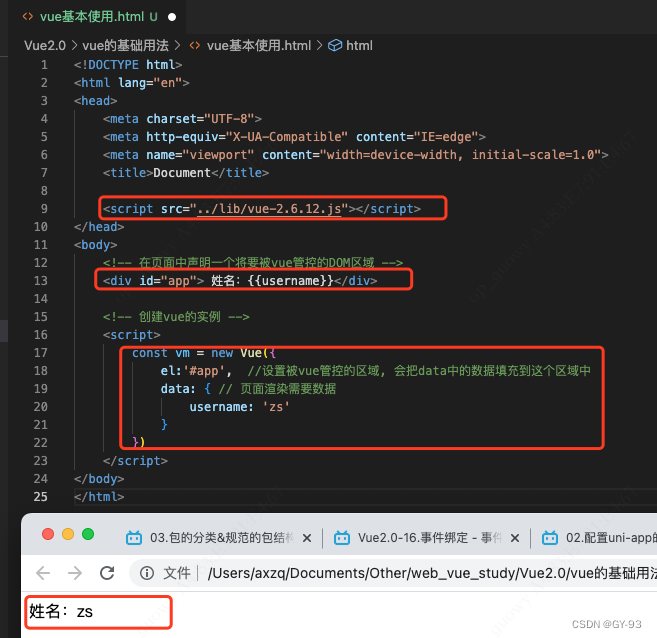Click line number 9 in gutter

44,209
